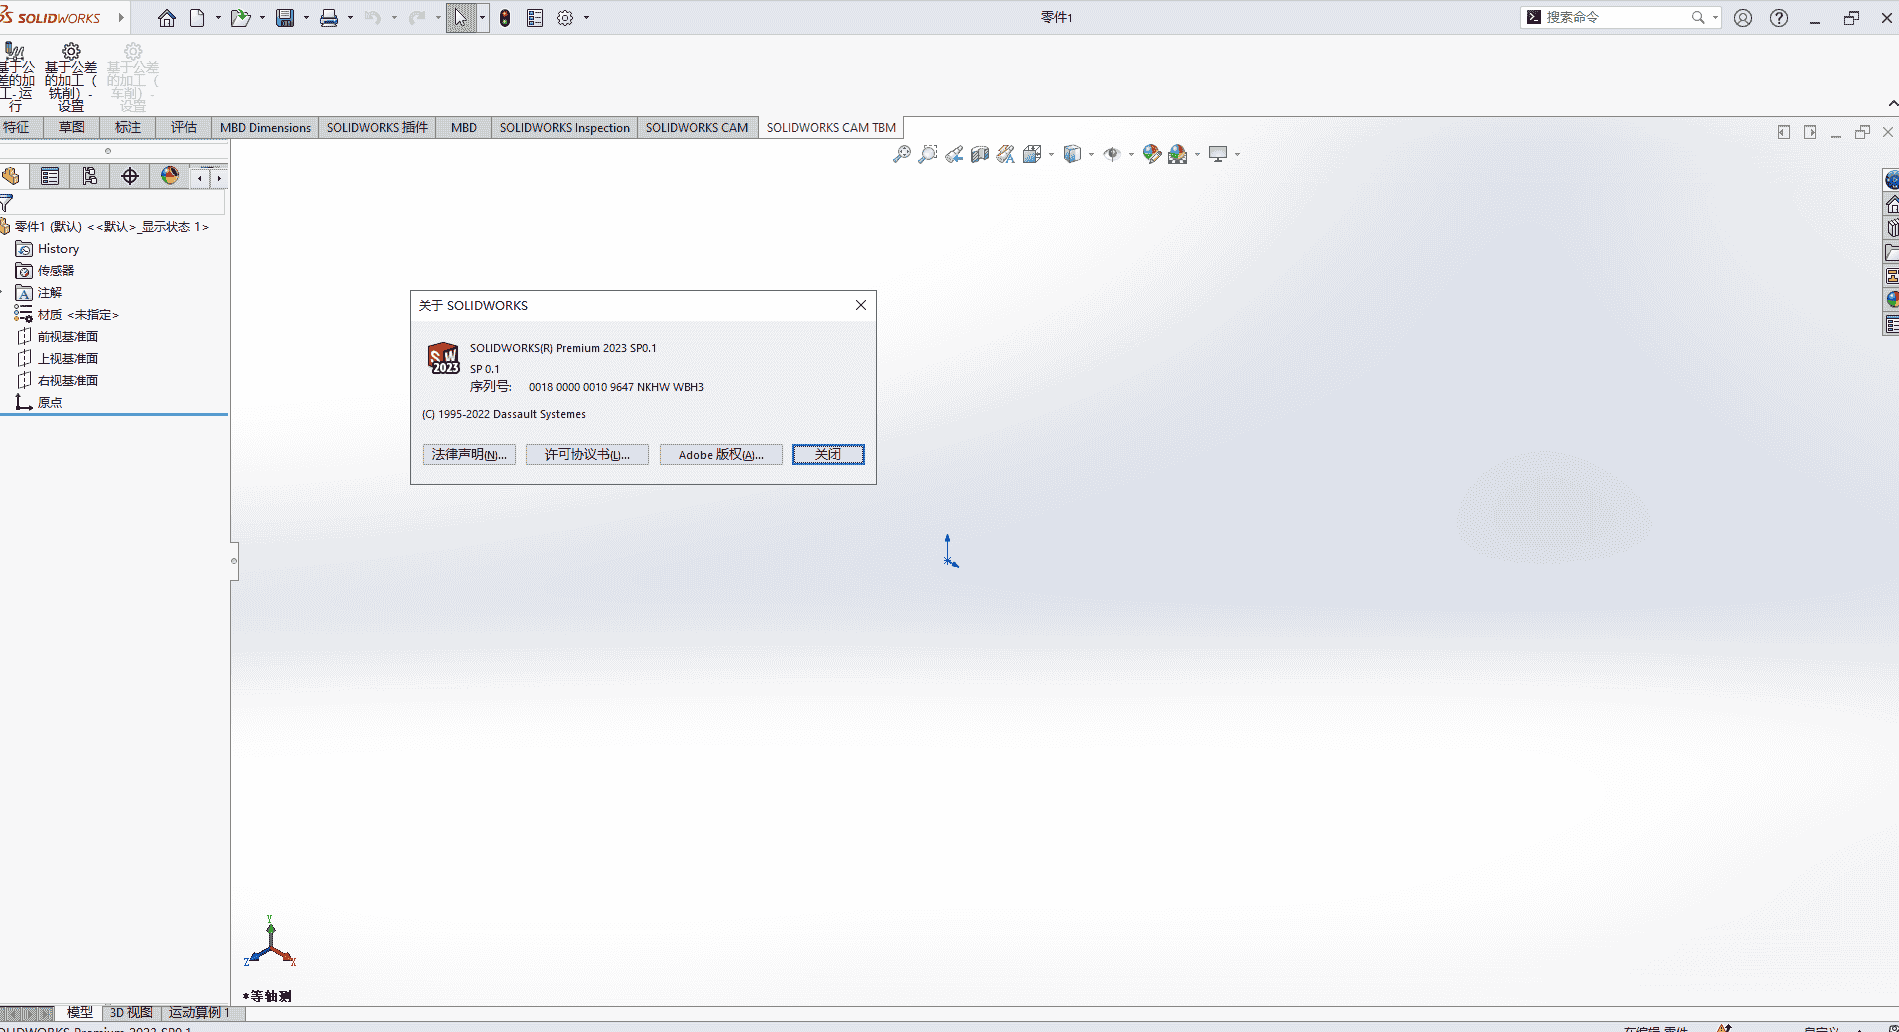Click the Zoom to Fit icon
This screenshot has width=1899, height=1032.
point(902,154)
